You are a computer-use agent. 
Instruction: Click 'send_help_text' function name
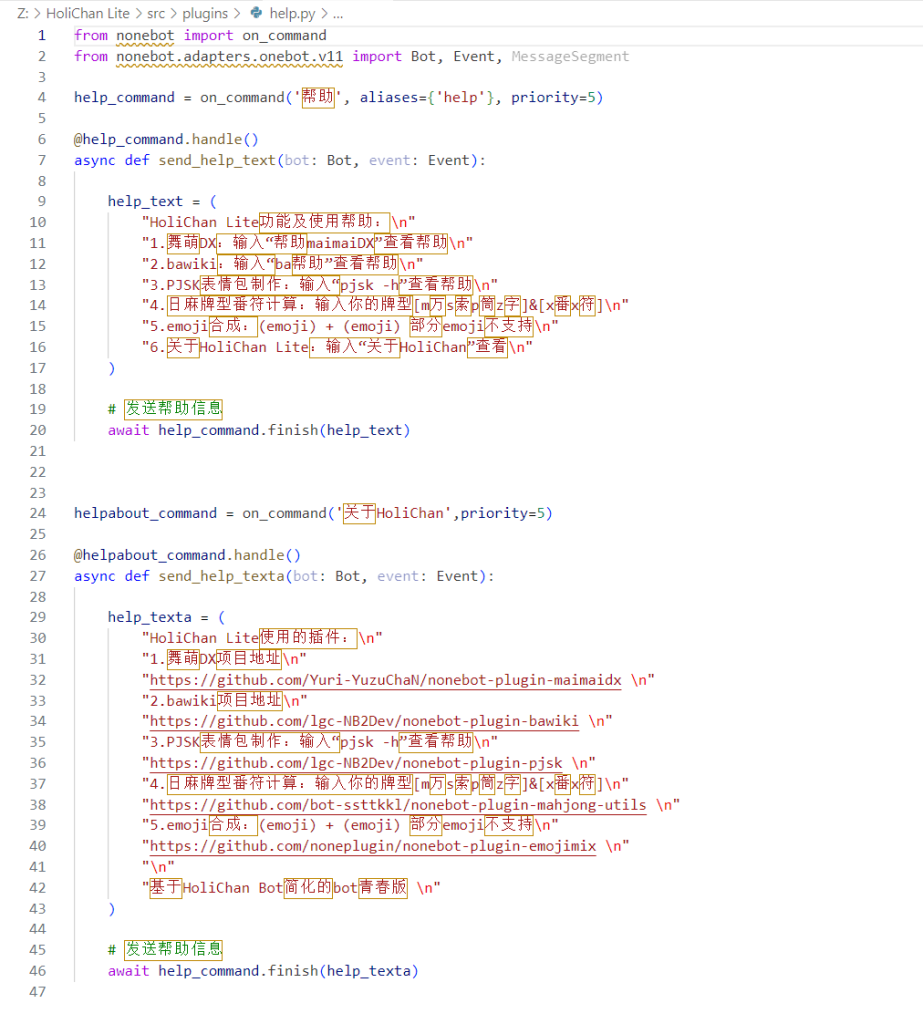[x=217, y=160]
